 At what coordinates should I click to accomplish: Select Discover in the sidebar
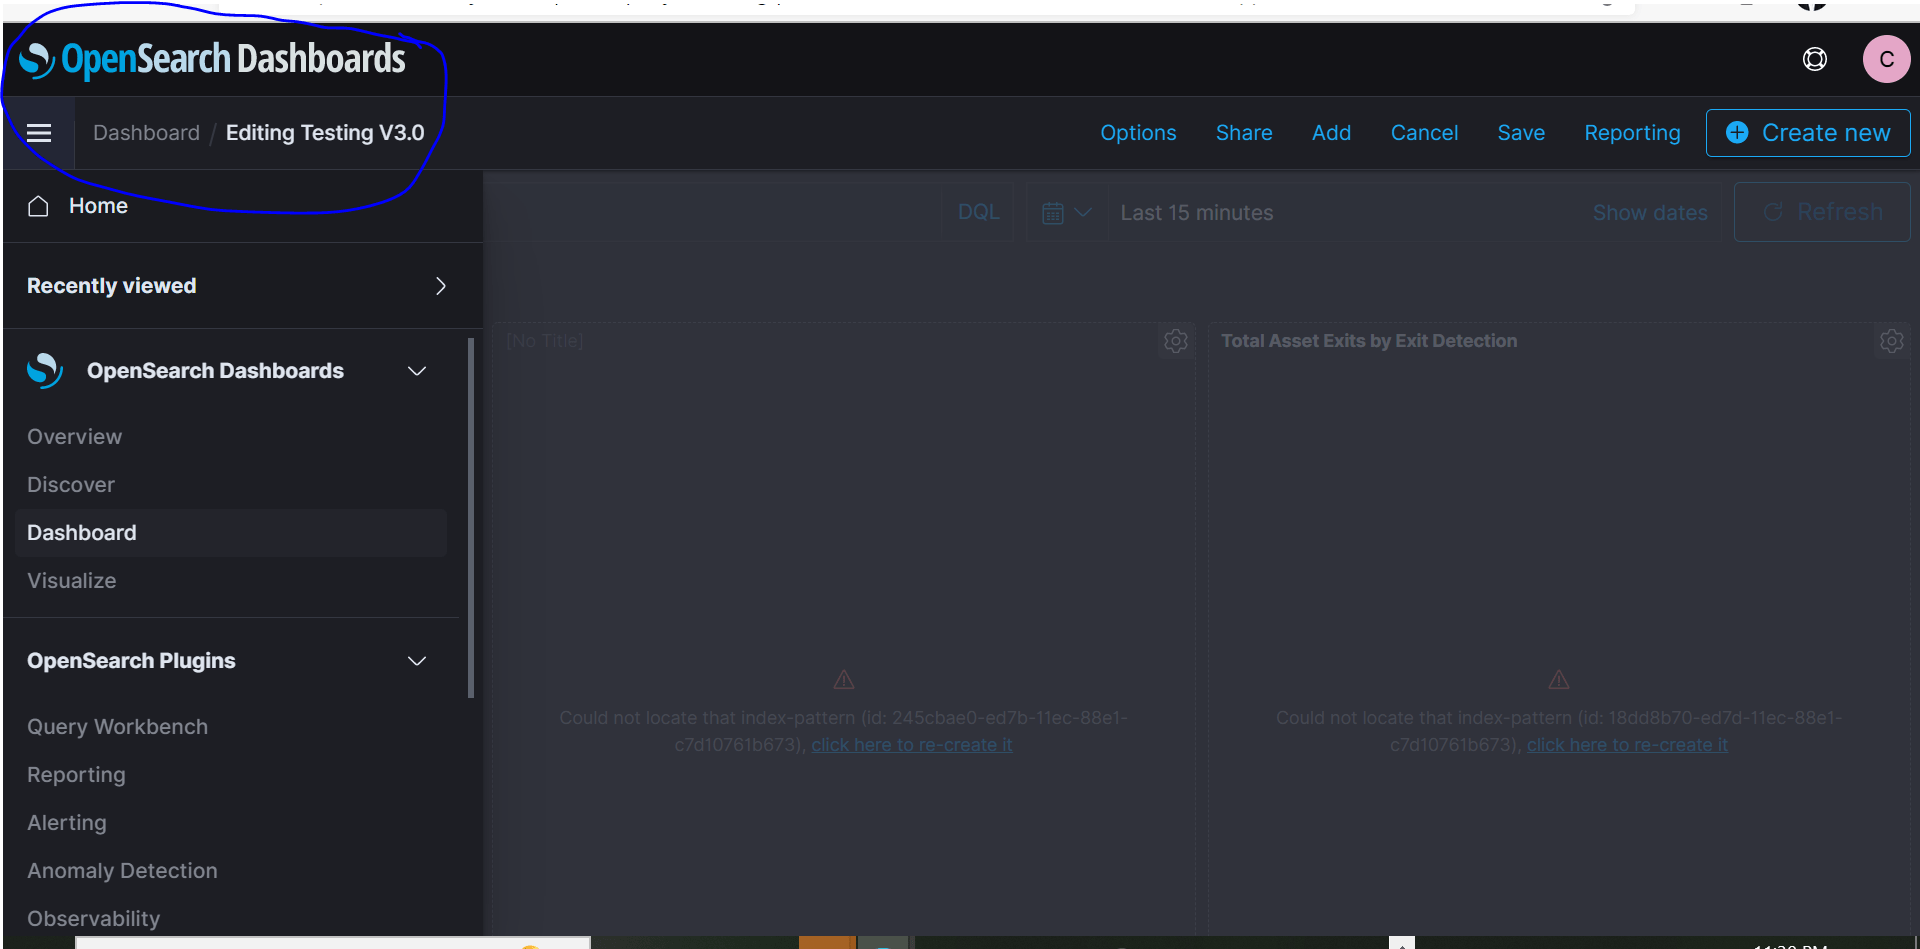click(x=70, y=485)
